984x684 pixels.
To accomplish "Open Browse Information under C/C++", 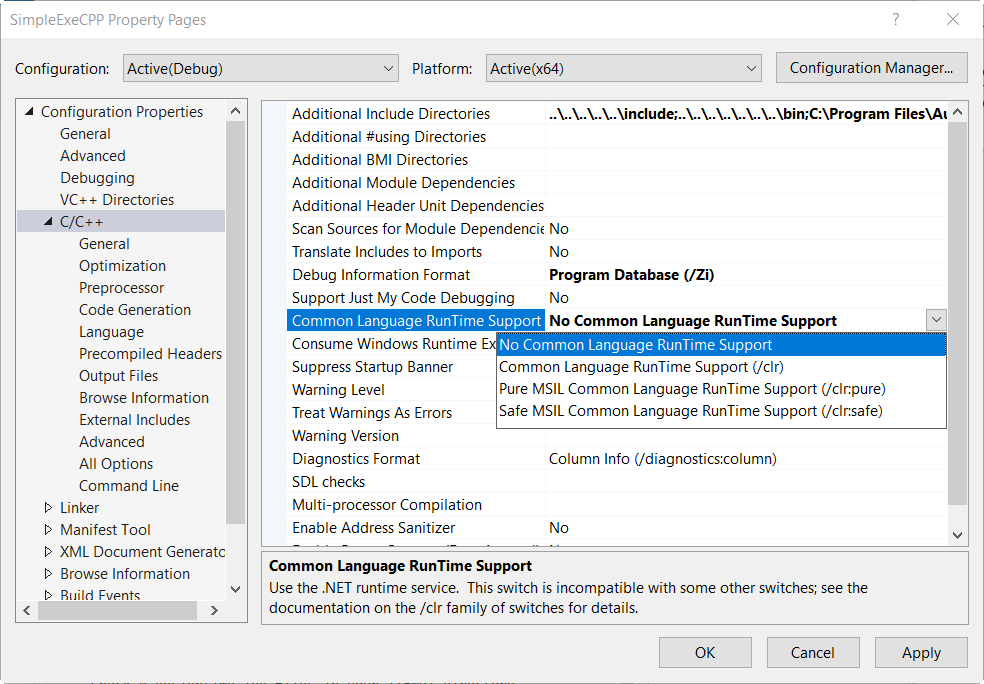I will (144, 397).
